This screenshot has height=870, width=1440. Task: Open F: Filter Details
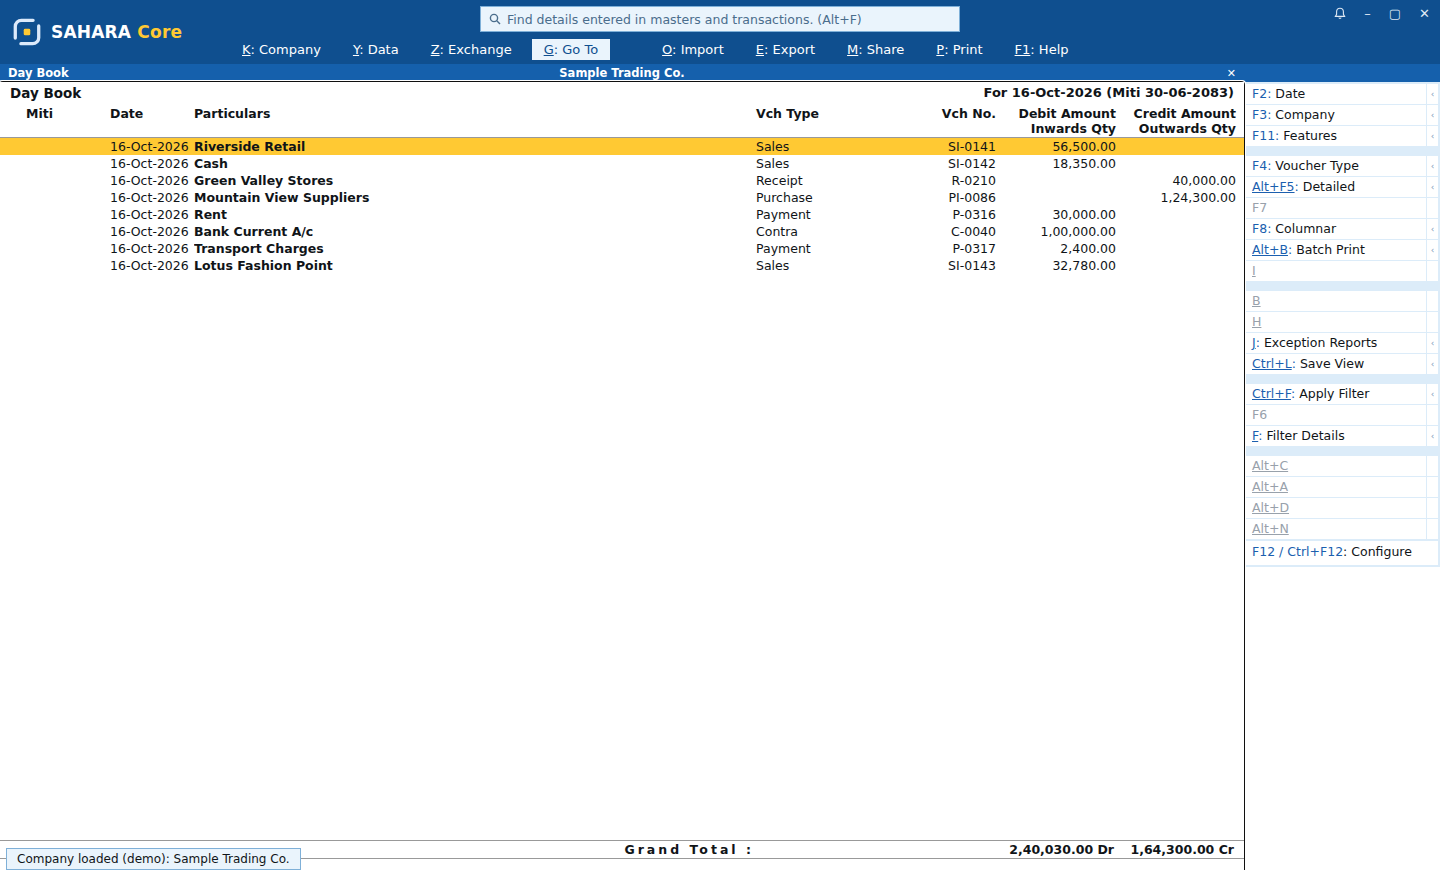(1336, 436)
